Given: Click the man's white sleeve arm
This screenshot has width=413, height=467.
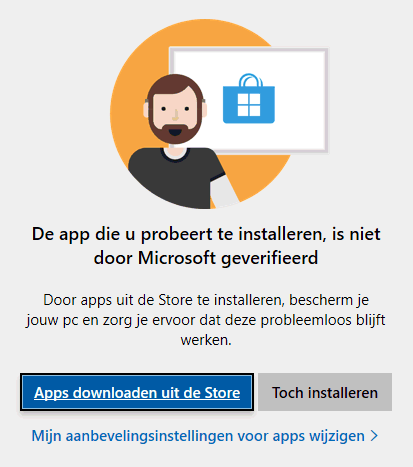Looking at the screenshot, I should point(223,192).
